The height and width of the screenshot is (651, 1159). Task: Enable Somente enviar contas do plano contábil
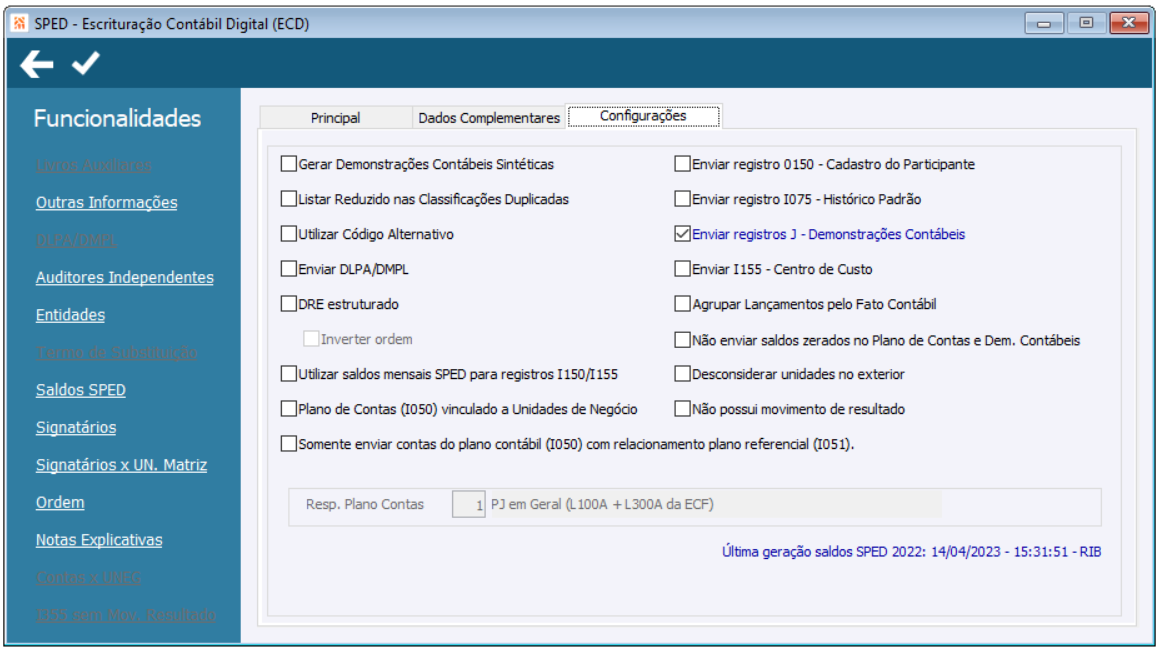click(289, 444)
